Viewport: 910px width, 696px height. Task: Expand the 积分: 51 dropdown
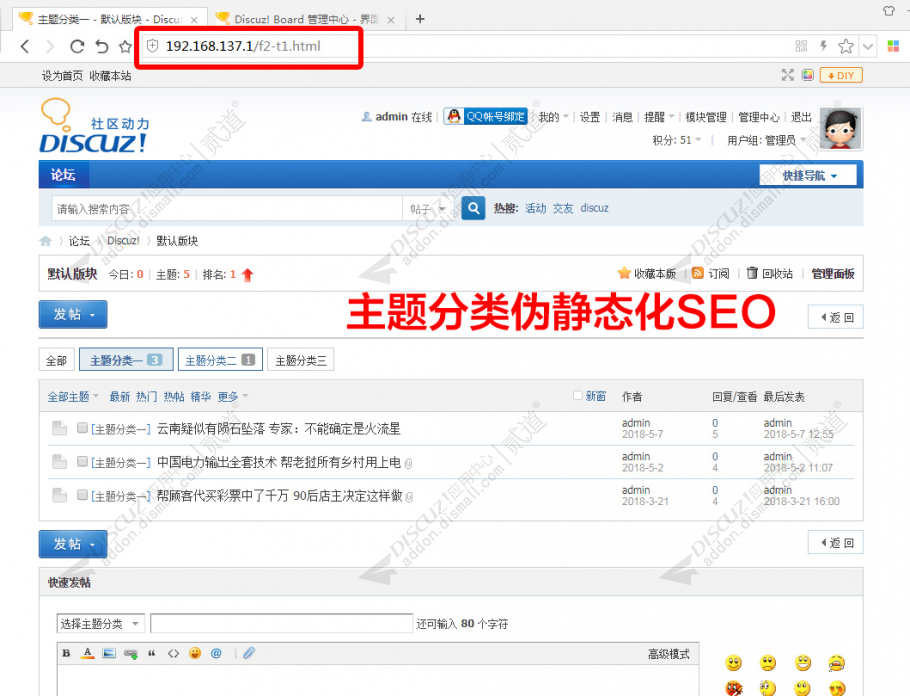(x=677, y=140)
